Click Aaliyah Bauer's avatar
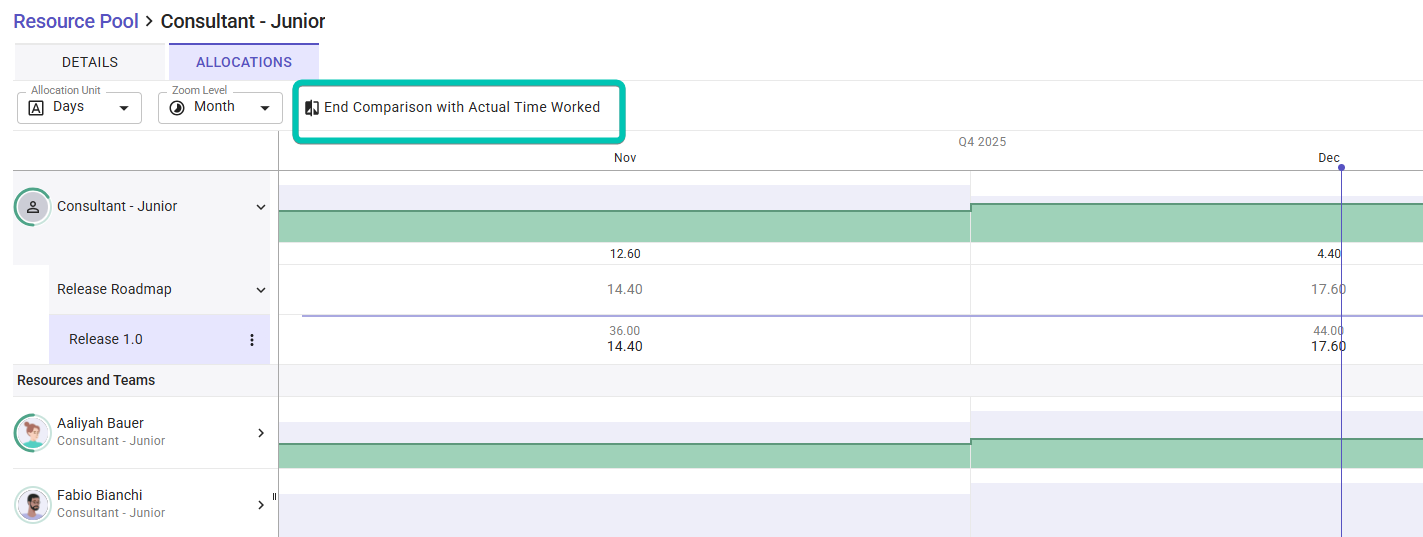The height and width of the screenshot is (537, 1423). pos(33,433)
